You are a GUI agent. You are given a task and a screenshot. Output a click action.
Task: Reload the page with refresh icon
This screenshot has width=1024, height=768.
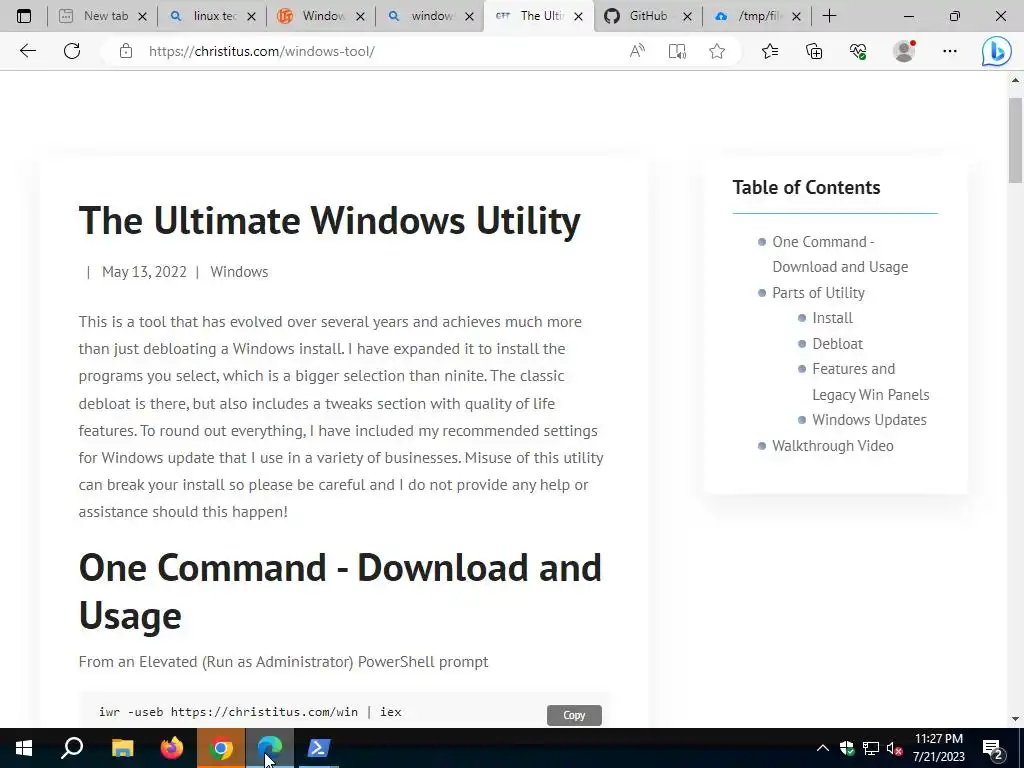[72, 51]
